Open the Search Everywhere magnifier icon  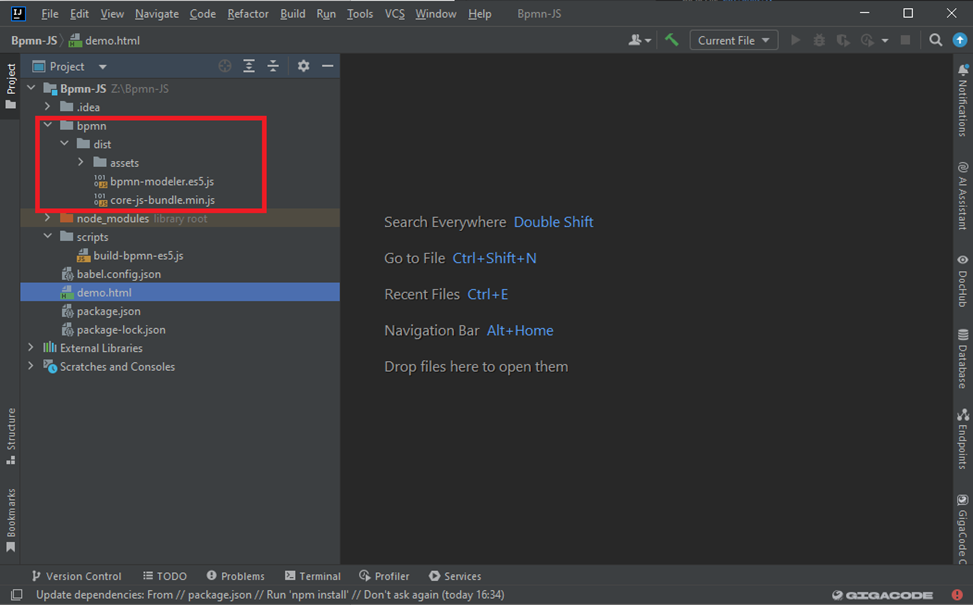935,40
